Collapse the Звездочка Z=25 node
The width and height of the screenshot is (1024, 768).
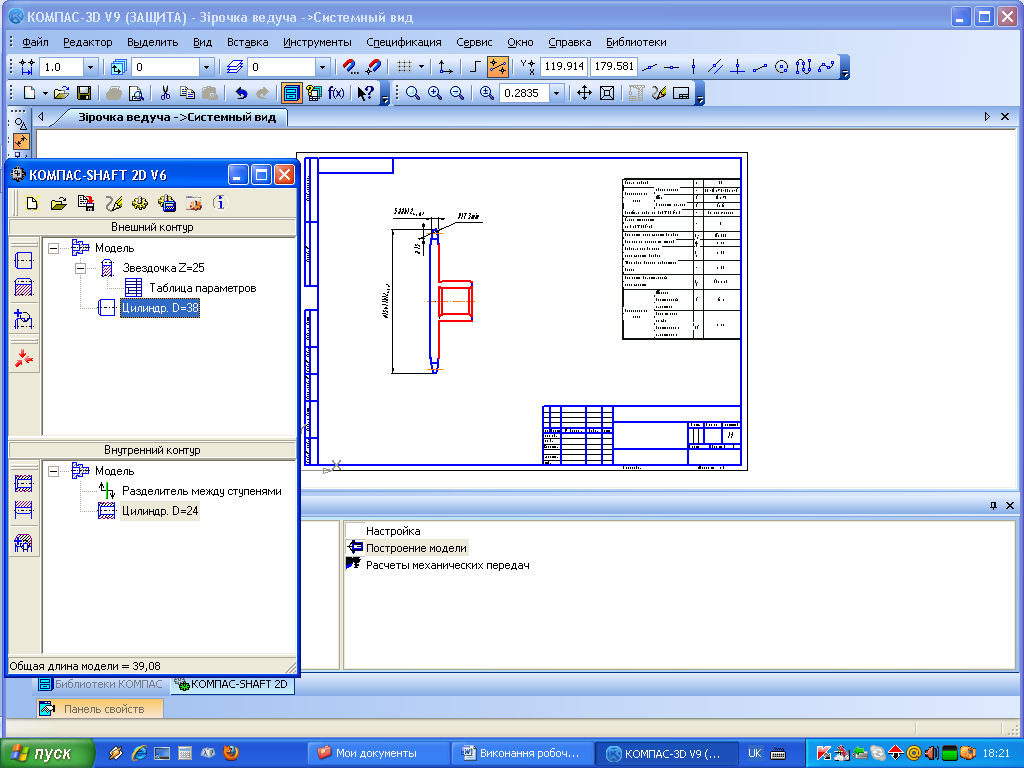80,268
